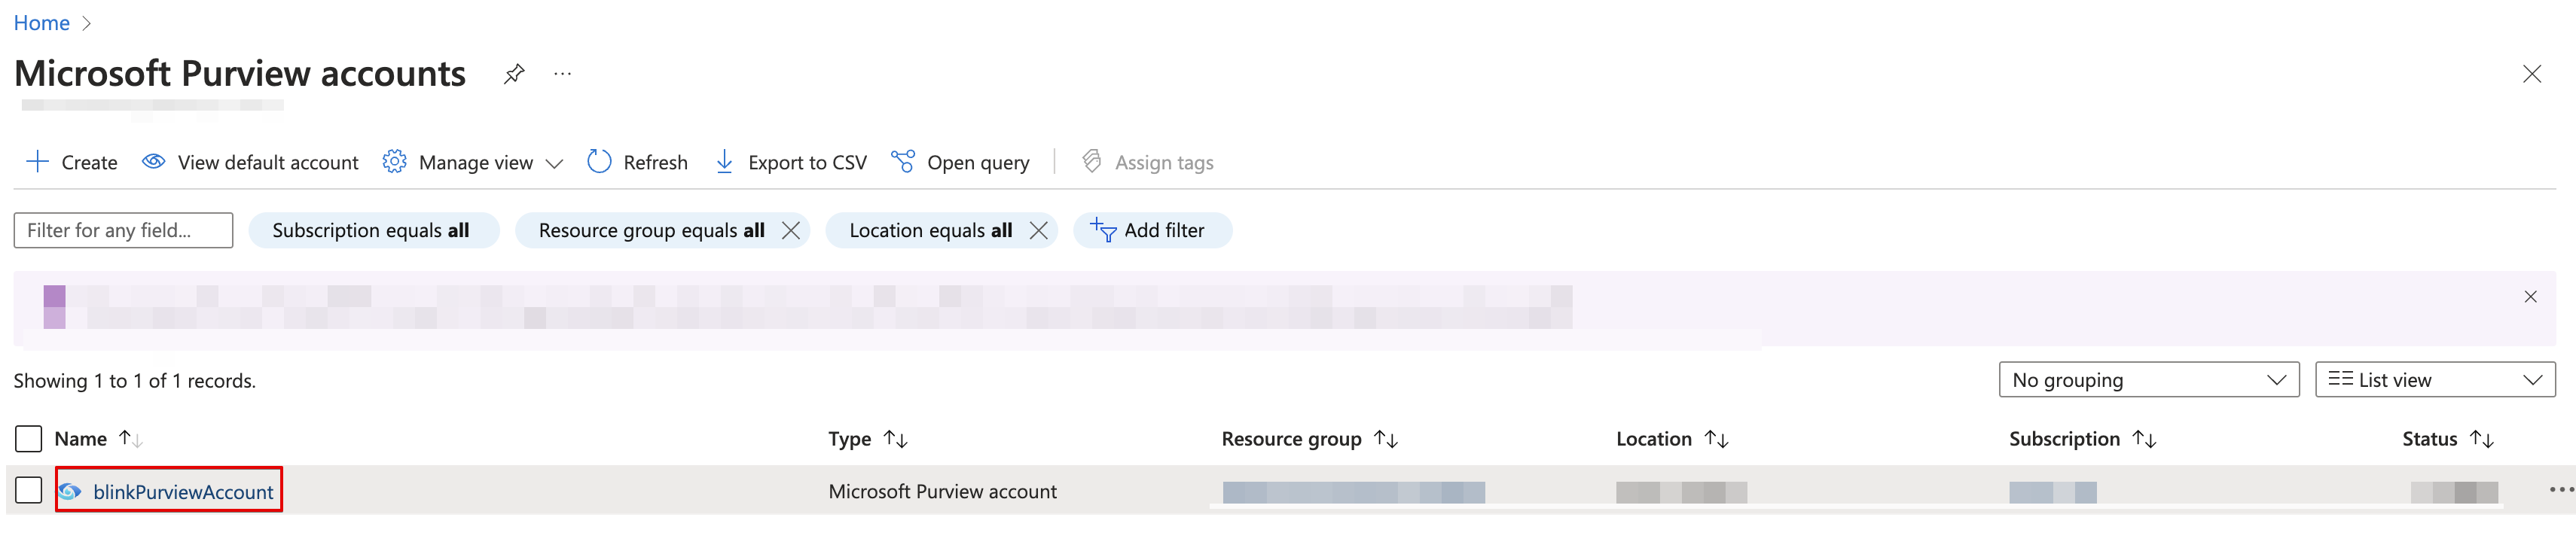
Task: Open the Manage view dropdown
Action: [473, 162]
